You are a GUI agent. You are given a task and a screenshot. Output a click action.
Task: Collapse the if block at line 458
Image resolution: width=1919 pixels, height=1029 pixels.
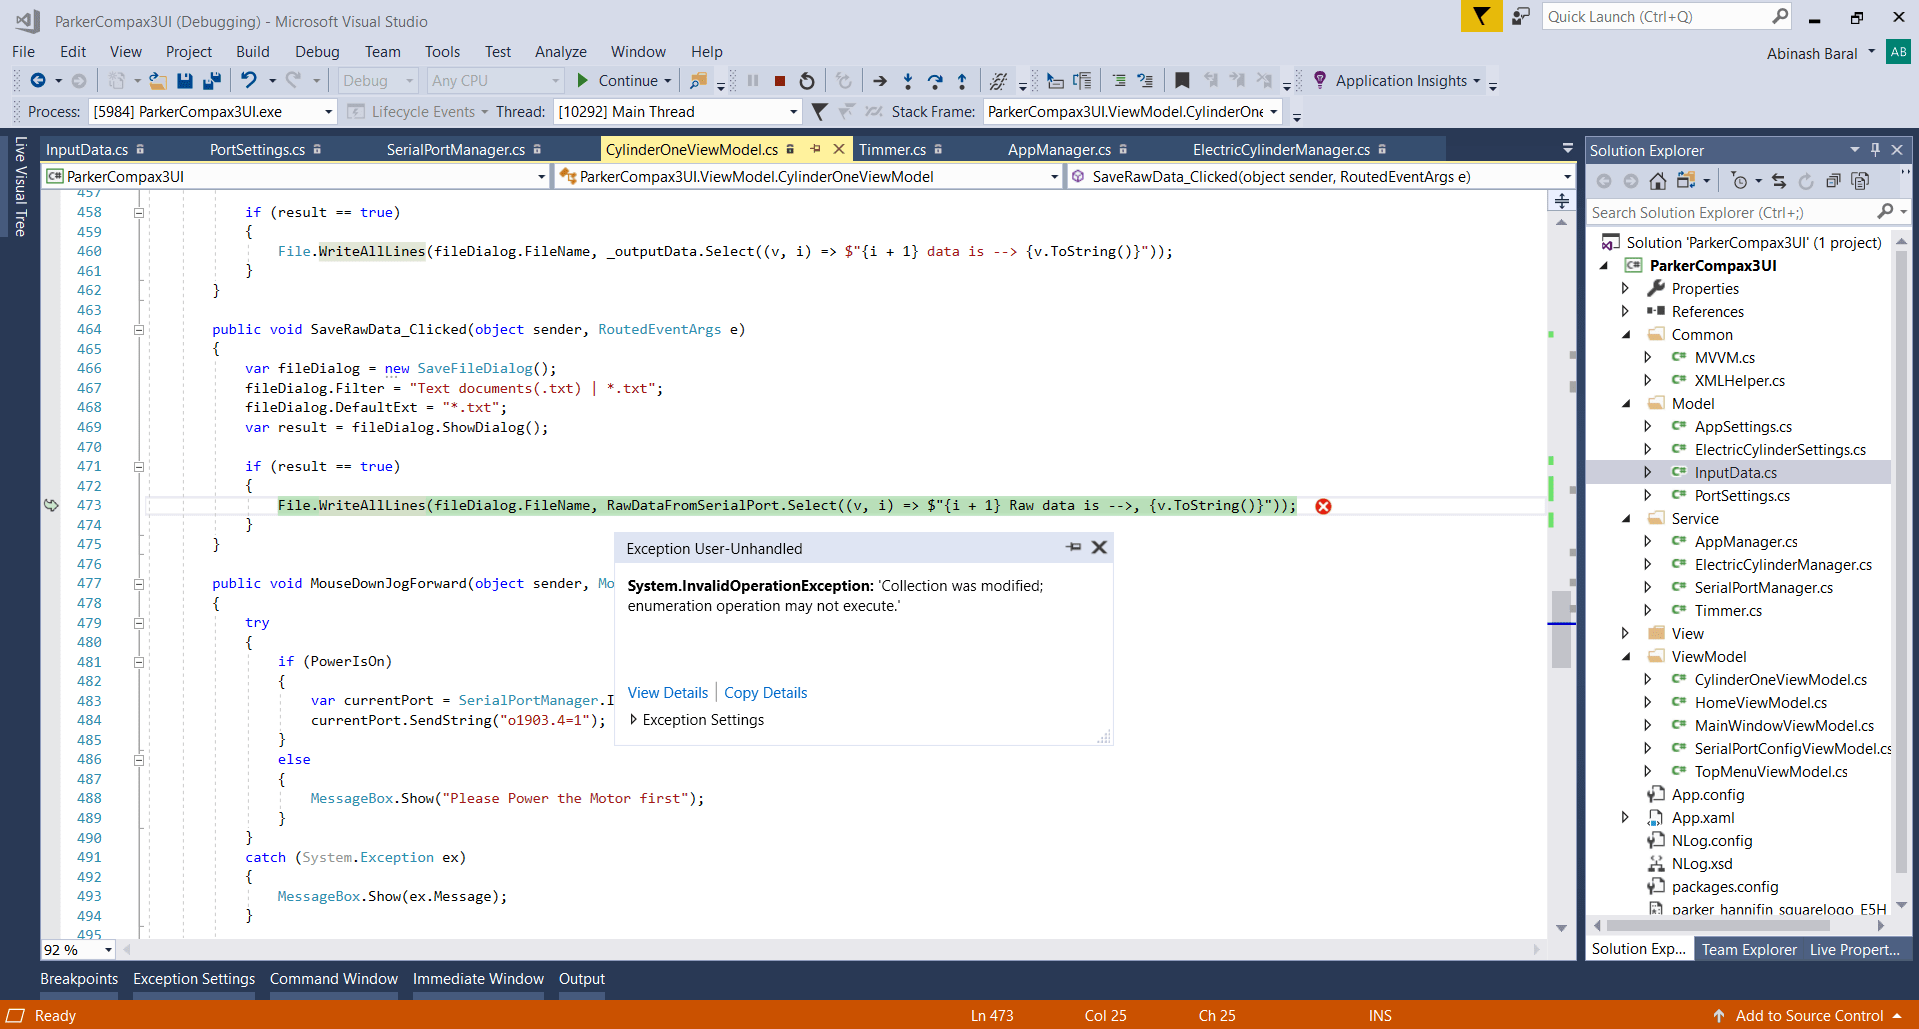(x=139, y=213)
